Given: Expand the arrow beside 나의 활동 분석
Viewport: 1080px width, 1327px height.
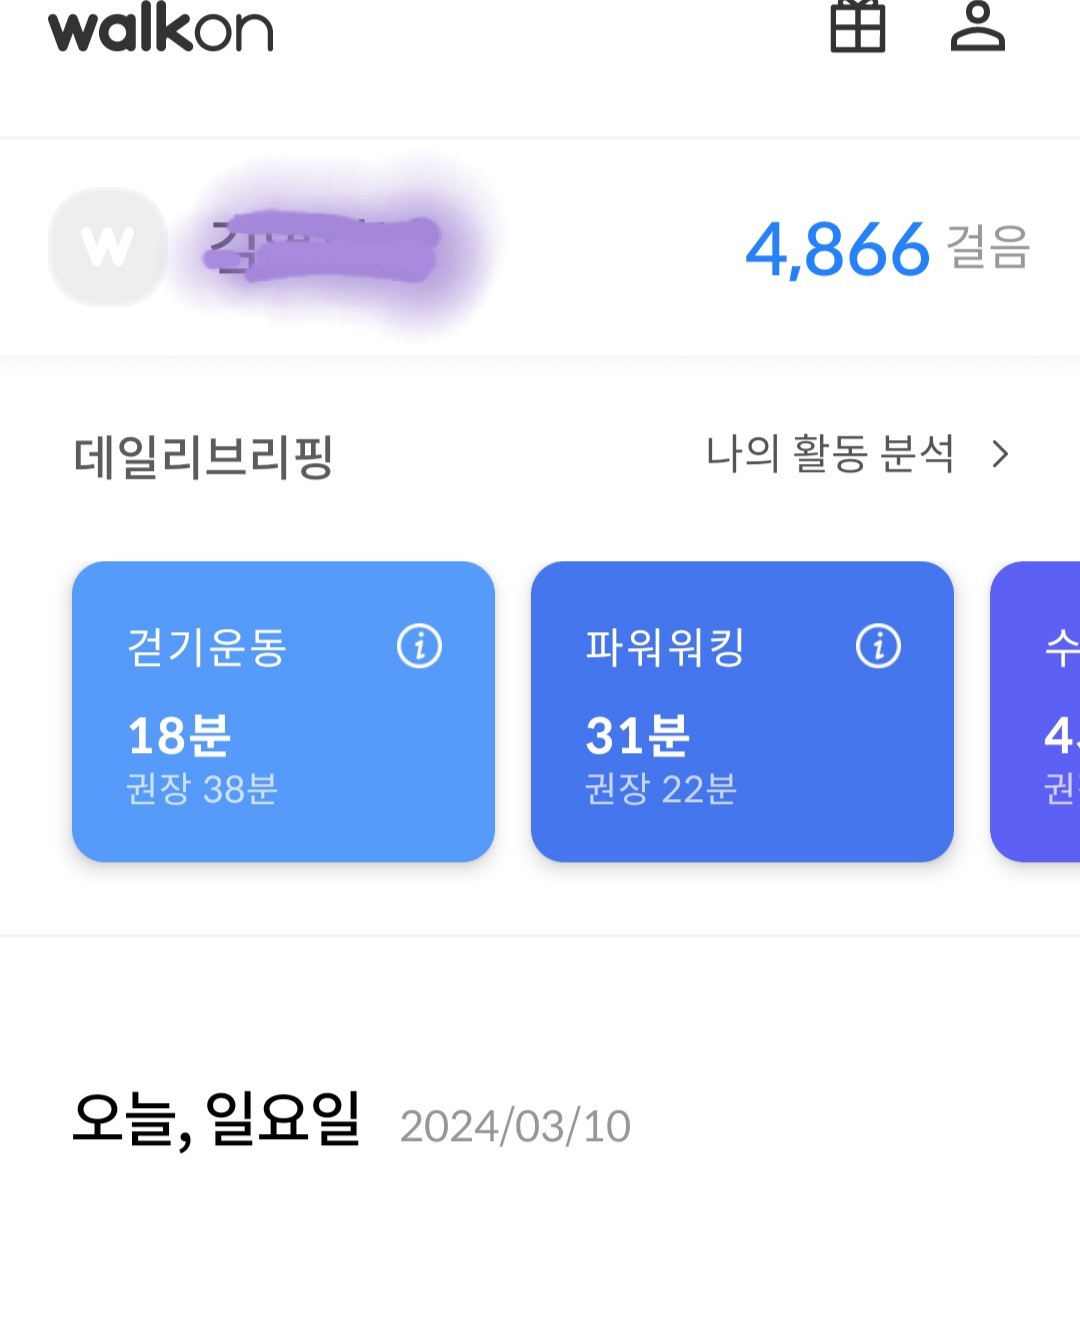Looking at the screenshot, I should tap(999, 455).
